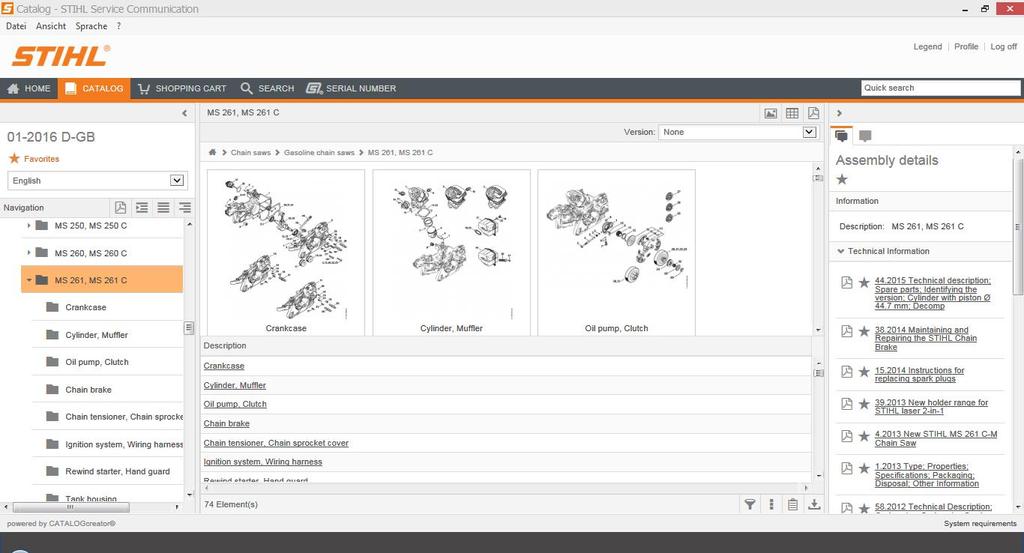Toggle favorite star for 1.2013 Type Properties document

coord(864,468)
